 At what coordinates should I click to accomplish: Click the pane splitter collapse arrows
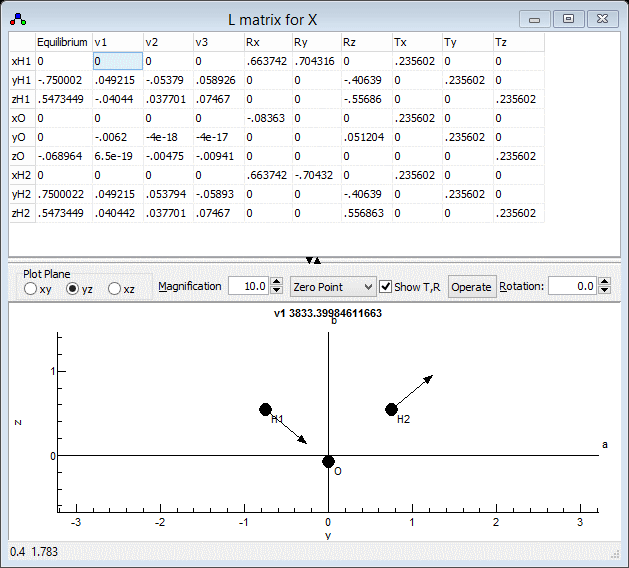pos(313,260)
